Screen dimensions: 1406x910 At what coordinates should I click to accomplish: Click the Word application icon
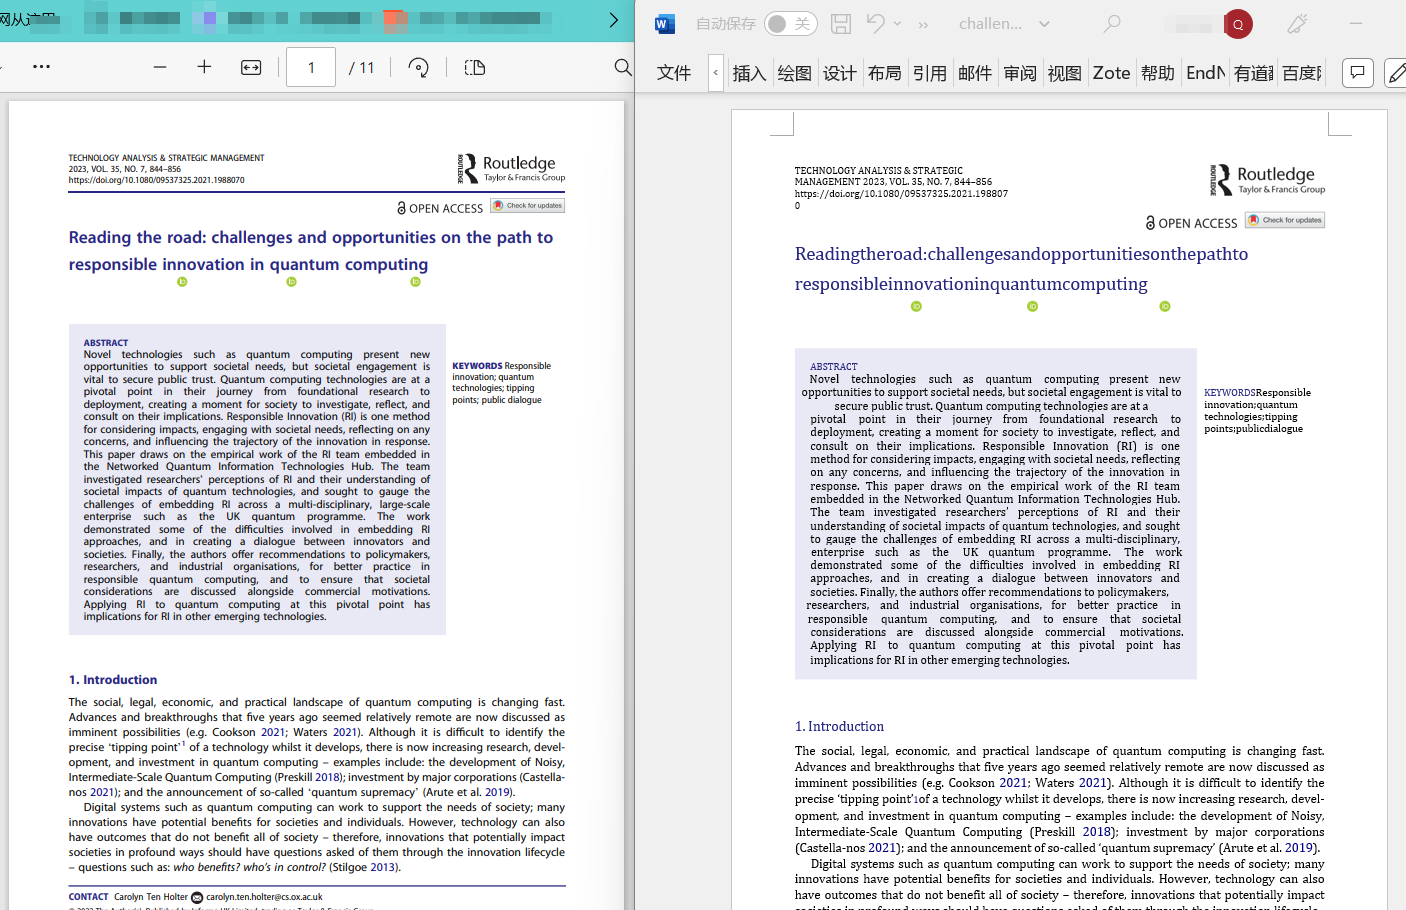tap(665, 24)
